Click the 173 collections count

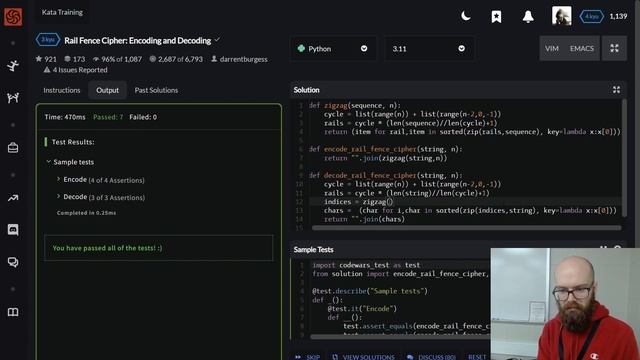(75, 59)
